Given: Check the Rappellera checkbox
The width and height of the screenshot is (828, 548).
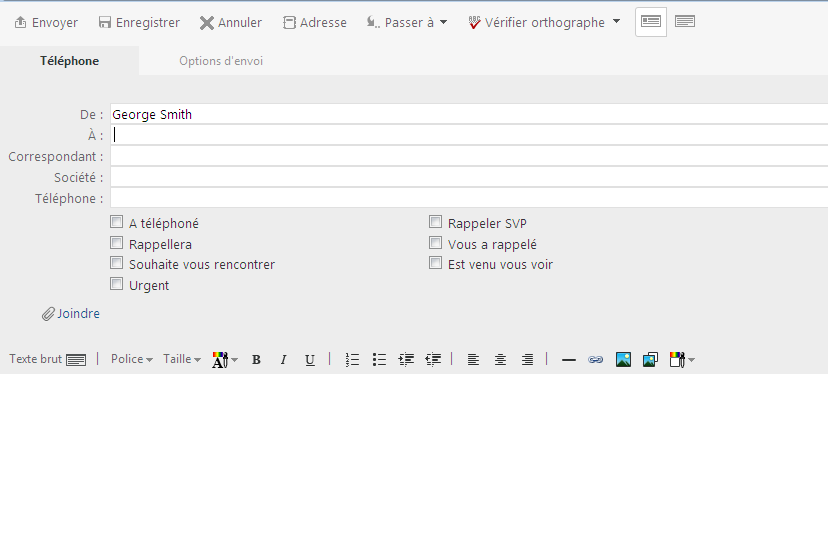Looking at the screenshot, I should point(116,243).
